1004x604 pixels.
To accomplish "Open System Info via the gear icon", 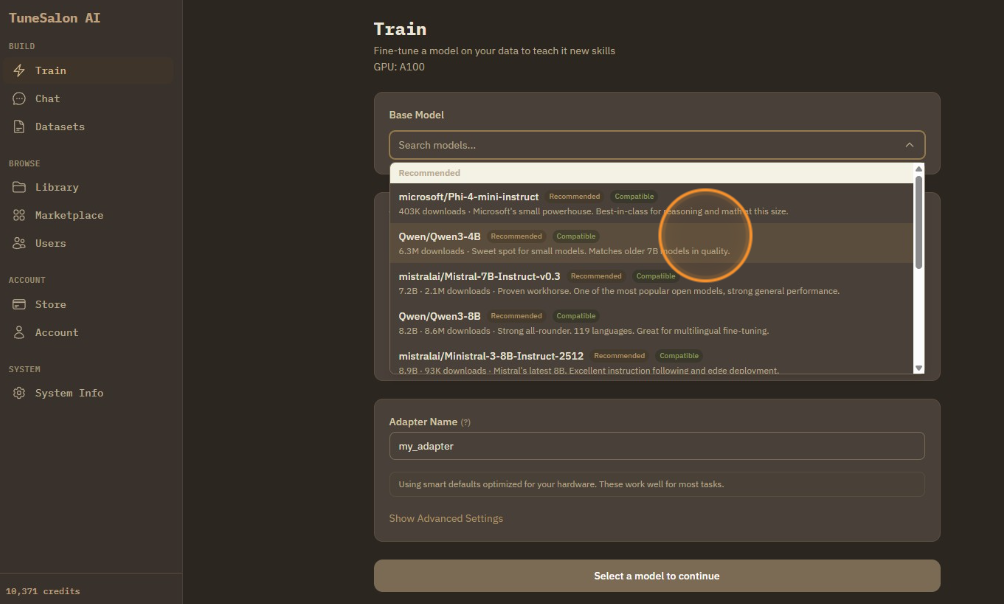I will click(x=20, y=393).
